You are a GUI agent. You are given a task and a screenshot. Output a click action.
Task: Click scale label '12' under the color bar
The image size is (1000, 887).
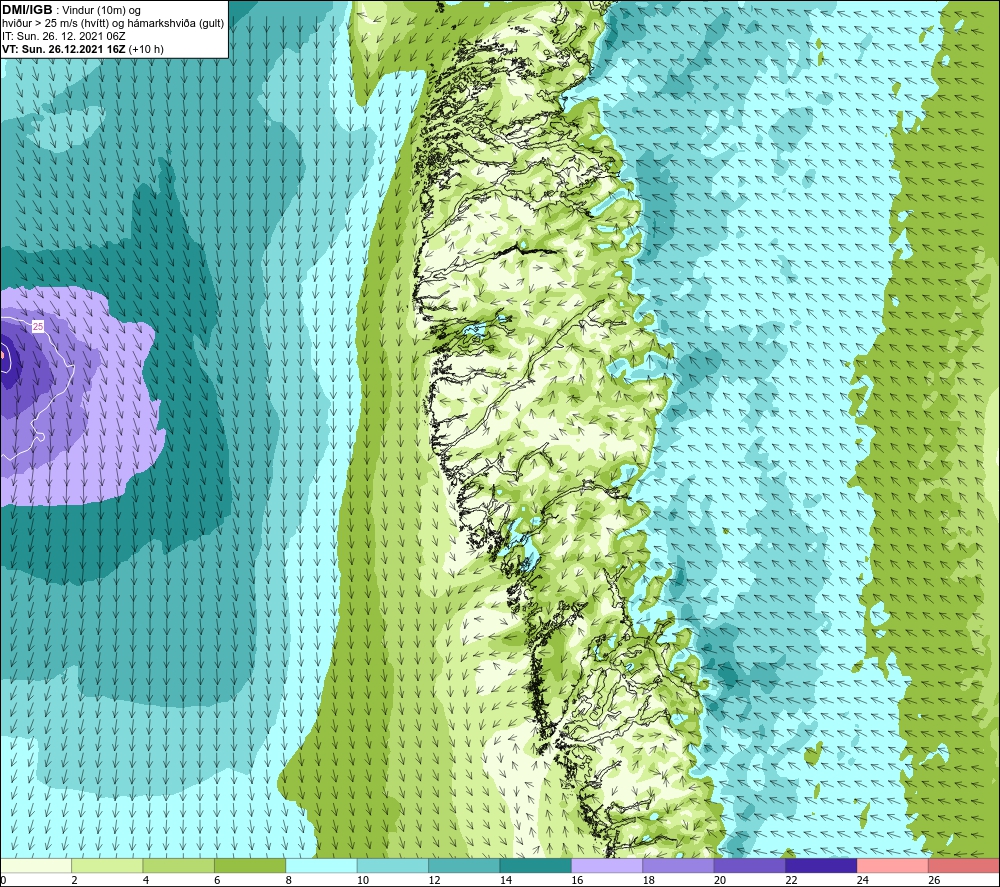[x=434, y=880]
